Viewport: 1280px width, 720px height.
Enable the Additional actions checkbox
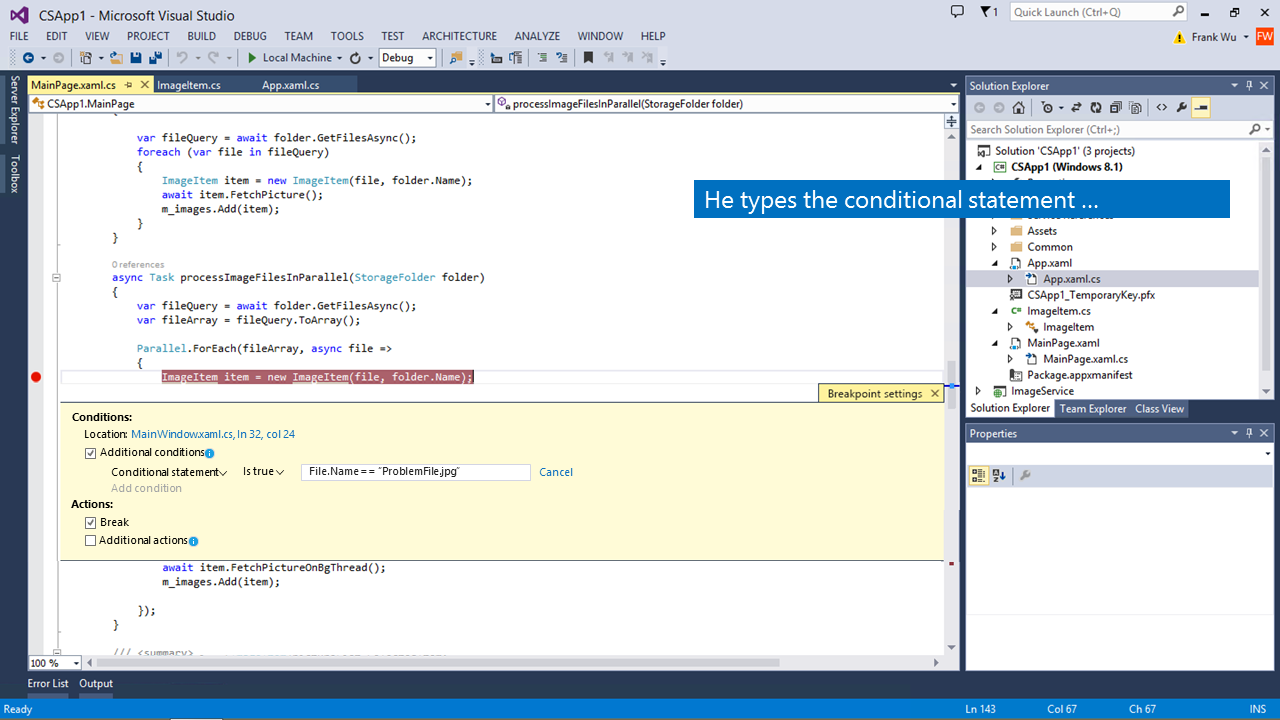click(x=91, y=541)
